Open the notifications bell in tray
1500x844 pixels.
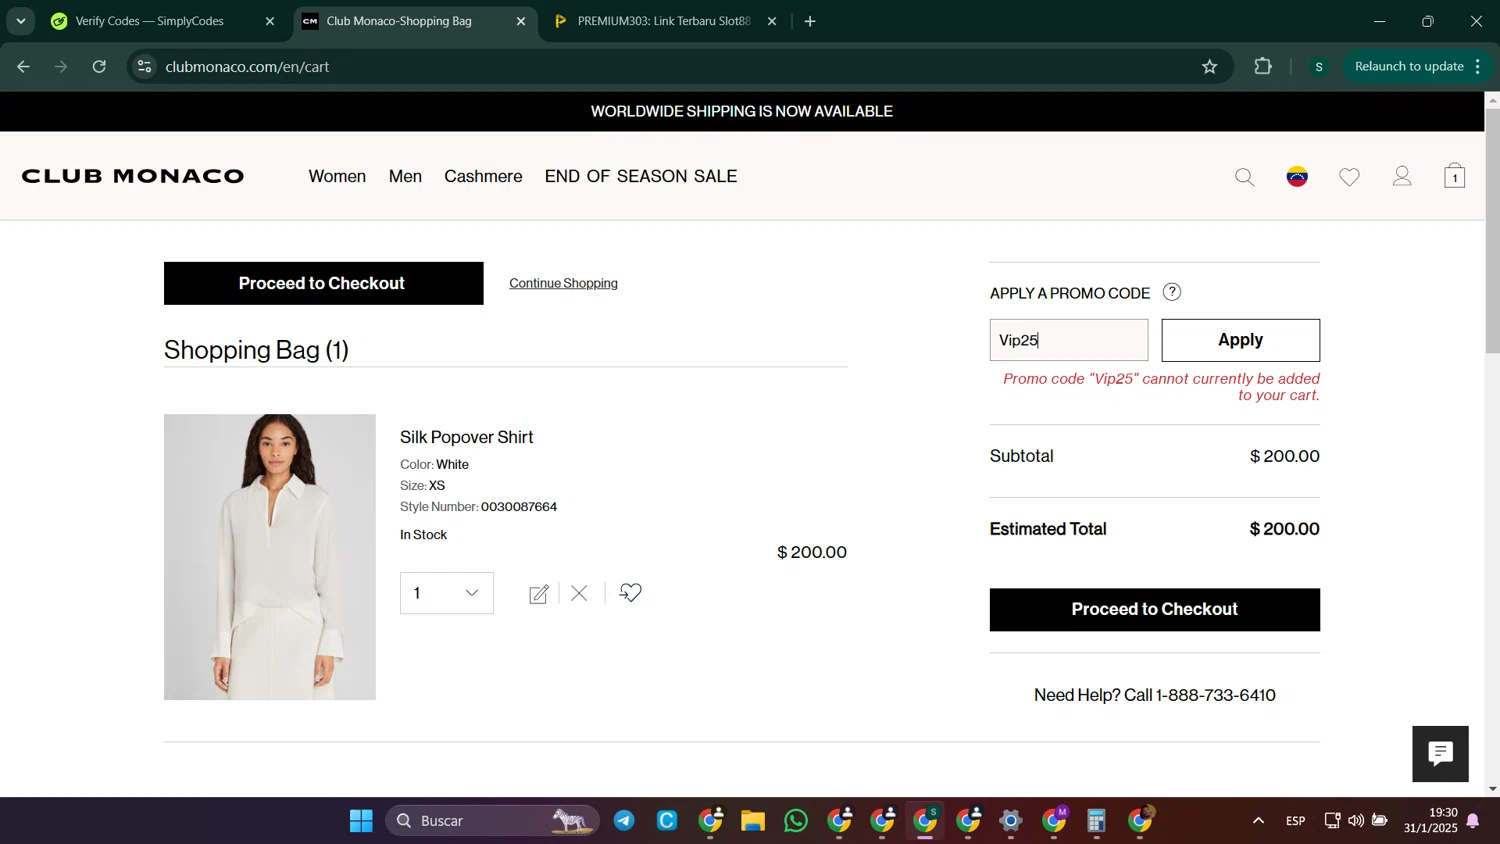[x=1473, y=821]
